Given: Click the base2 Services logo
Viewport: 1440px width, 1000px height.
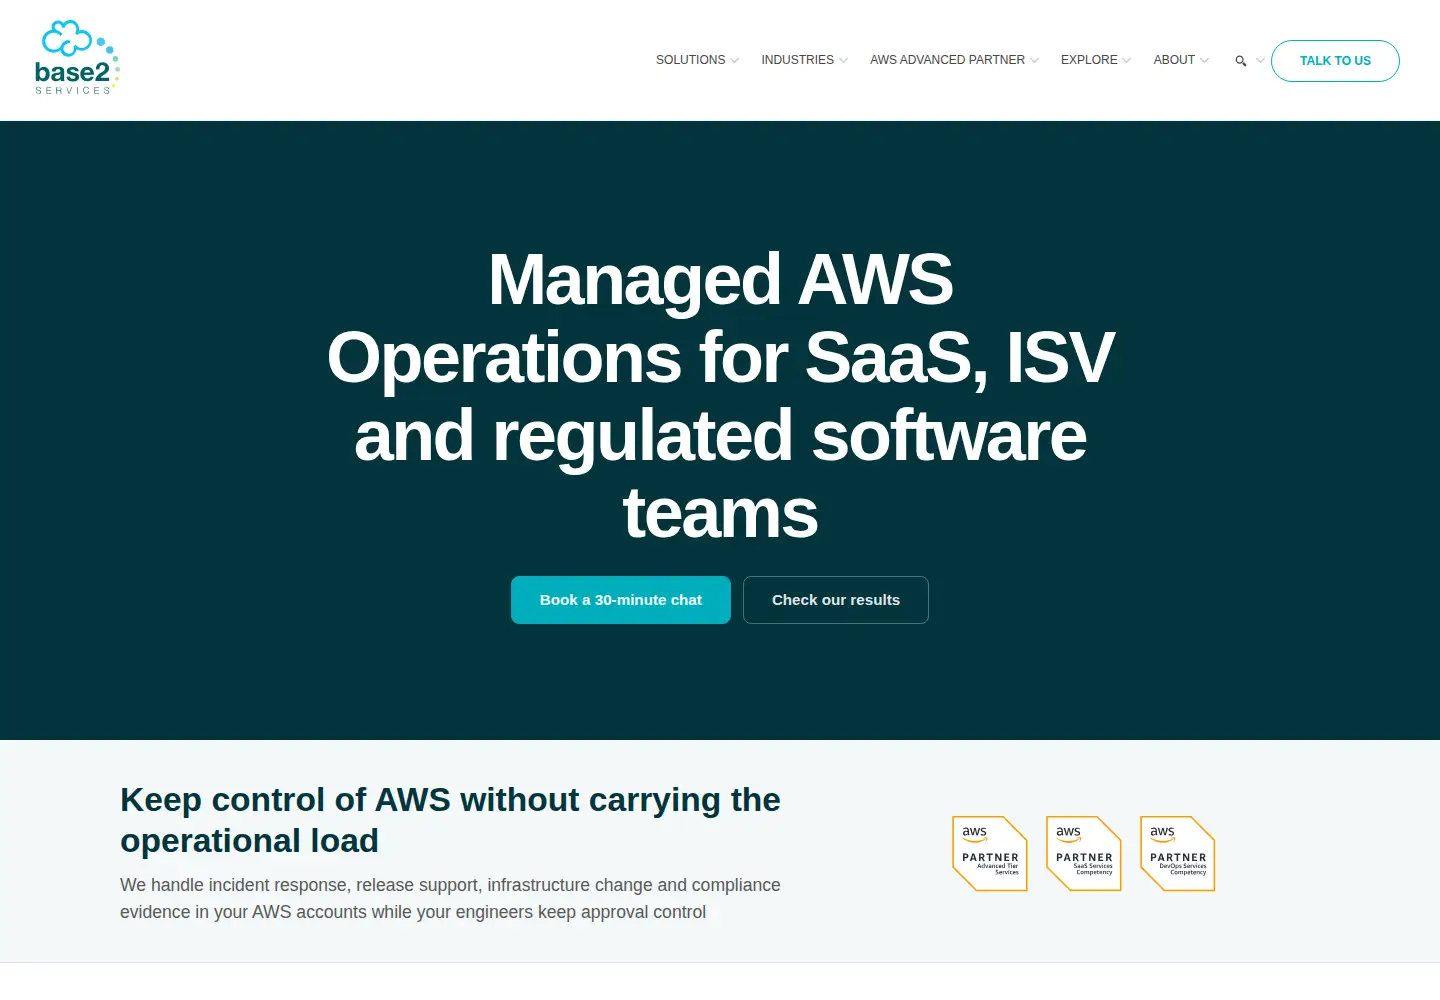Looking at the screenshot, I should [77, 58].
